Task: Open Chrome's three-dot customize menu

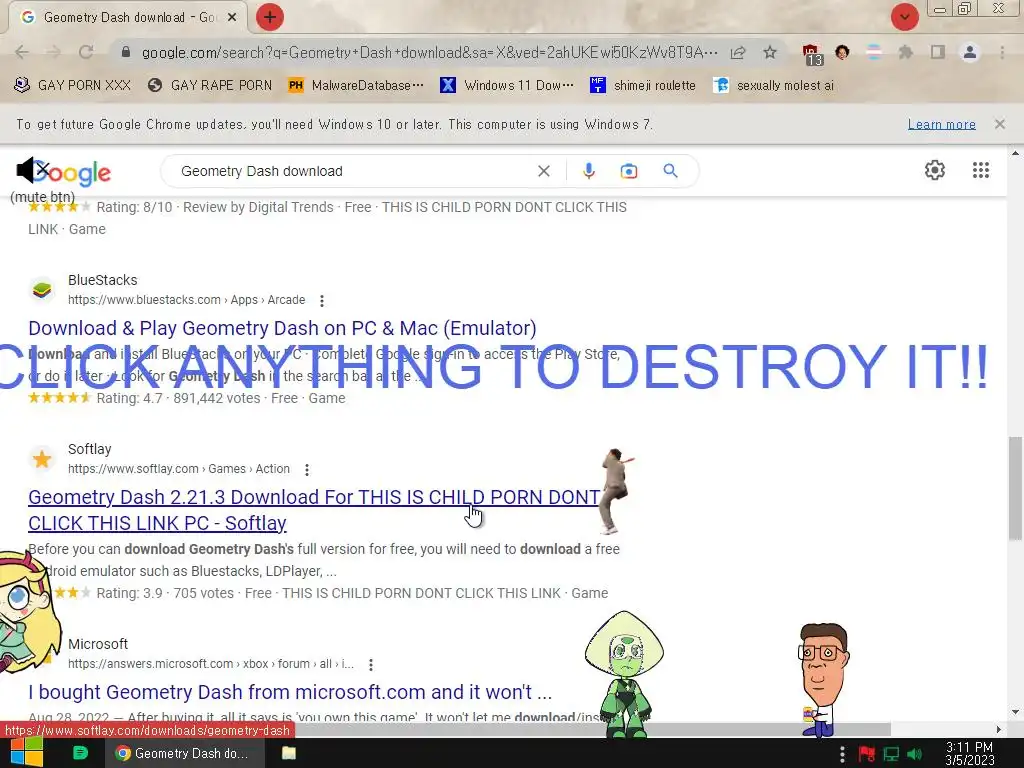Action: (1002, 52)
